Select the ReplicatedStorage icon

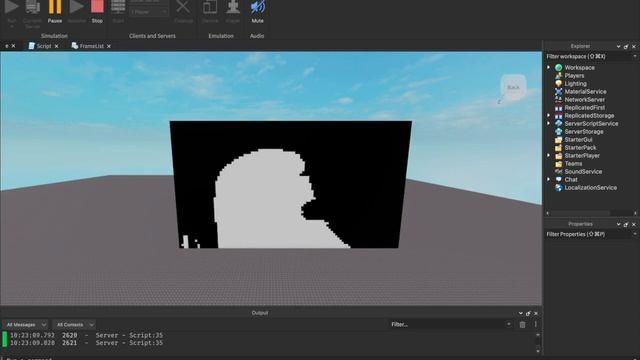tap(558, 116)
